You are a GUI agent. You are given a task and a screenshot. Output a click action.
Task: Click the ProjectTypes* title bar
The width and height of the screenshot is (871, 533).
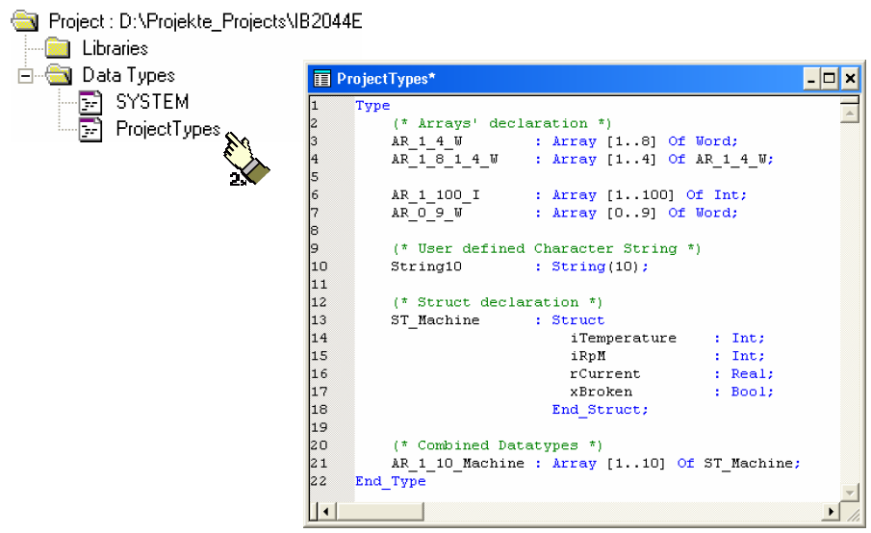[583, 79]
